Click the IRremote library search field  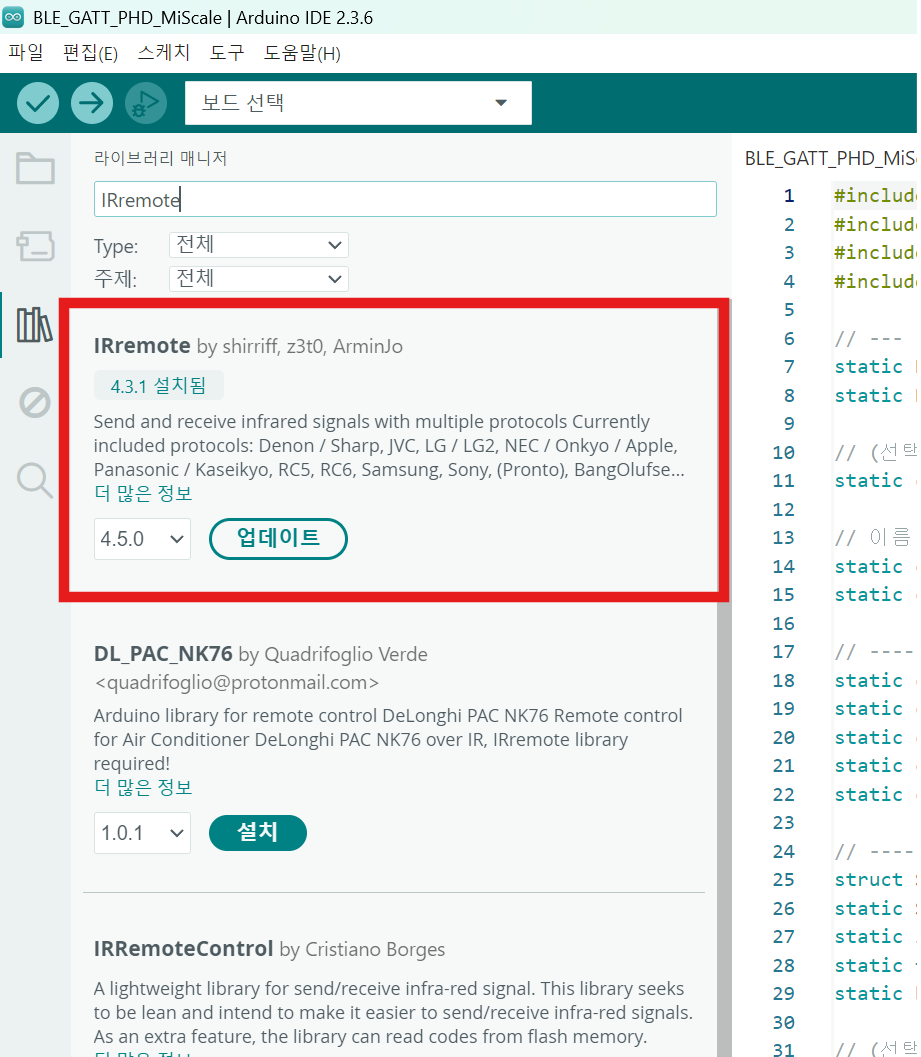[405, 200]
